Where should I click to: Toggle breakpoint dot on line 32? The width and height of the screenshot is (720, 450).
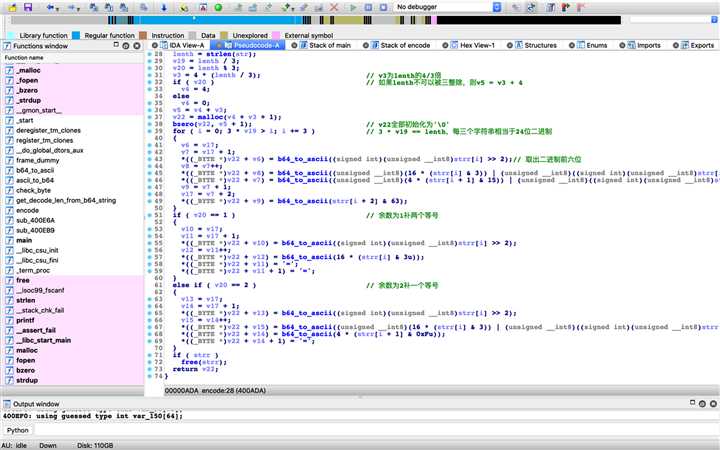150,82
